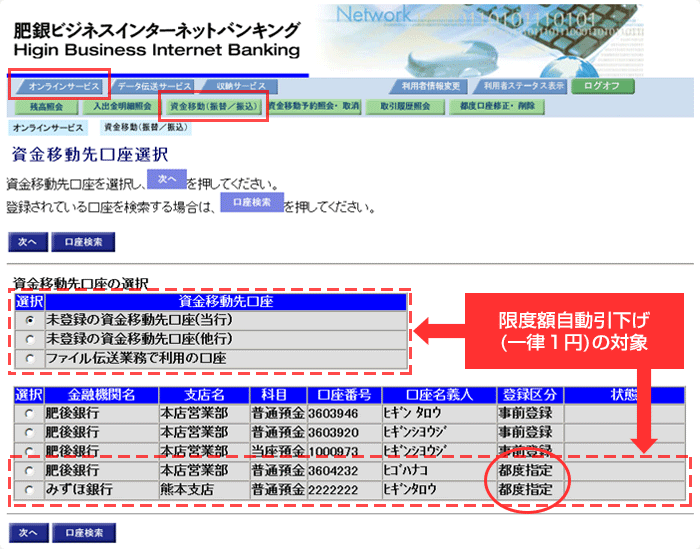This screenshot has height=549, width=700.
Task: Open 利用者ステータス表示 tab
Action: 521,86
